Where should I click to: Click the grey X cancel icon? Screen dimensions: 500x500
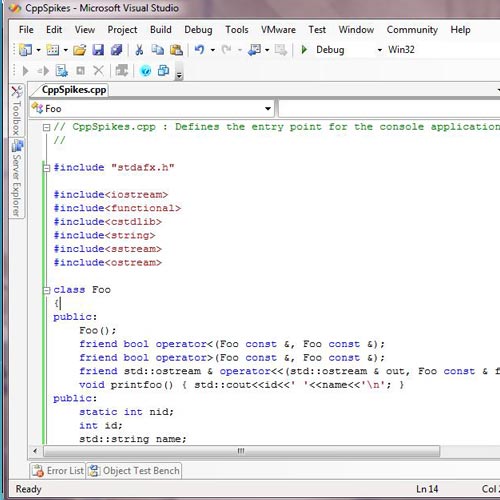click(x=98, y=71)
